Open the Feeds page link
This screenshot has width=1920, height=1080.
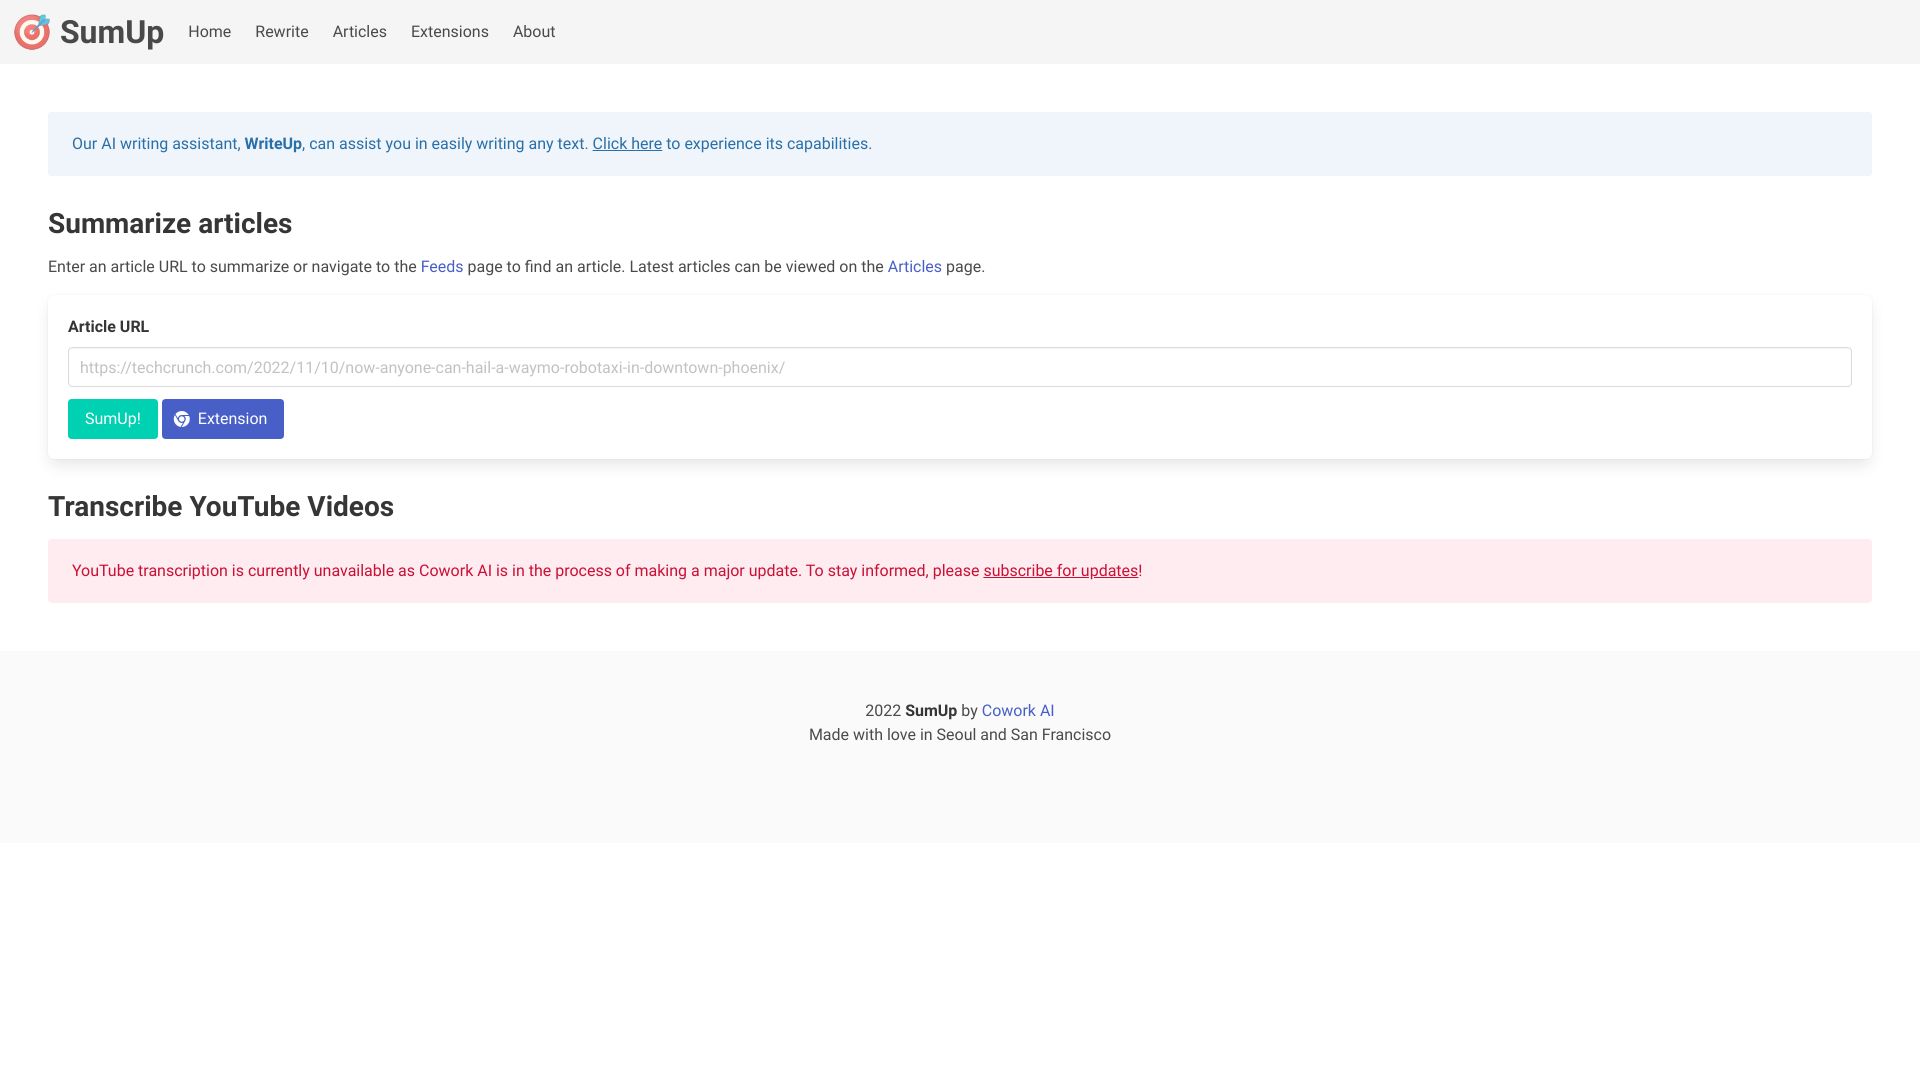pos(441,267)
